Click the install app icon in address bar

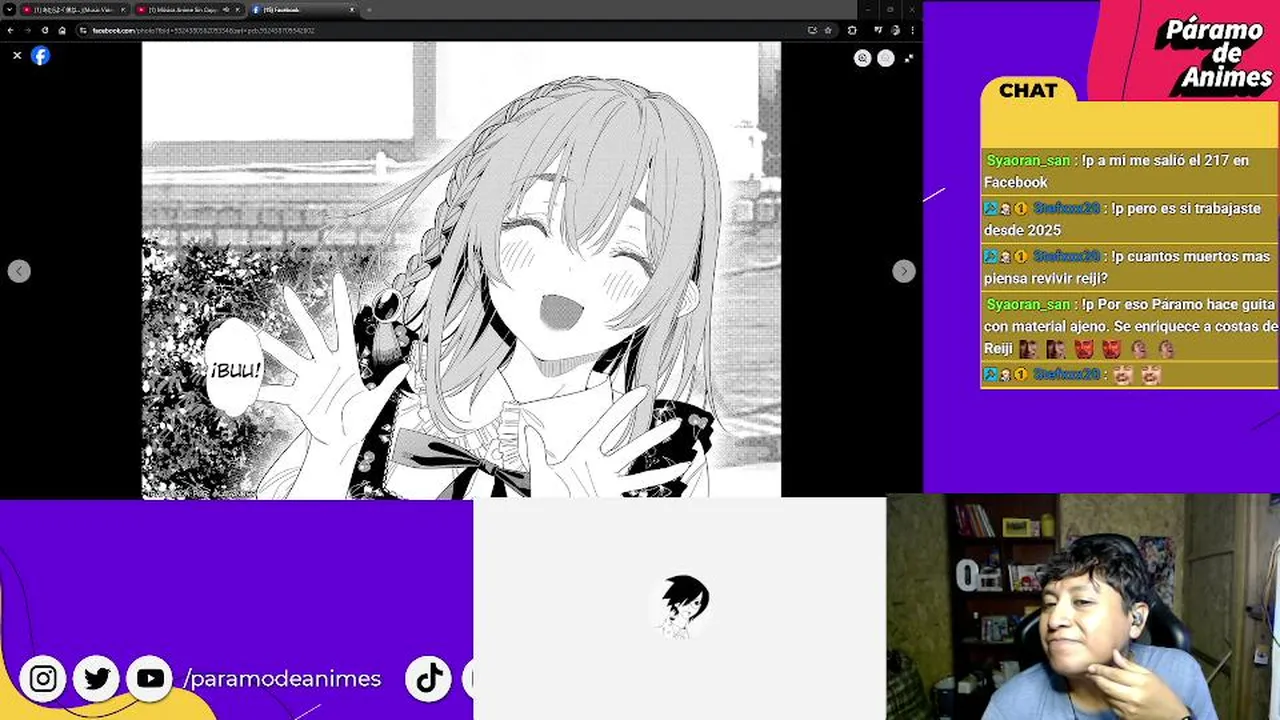813,30
